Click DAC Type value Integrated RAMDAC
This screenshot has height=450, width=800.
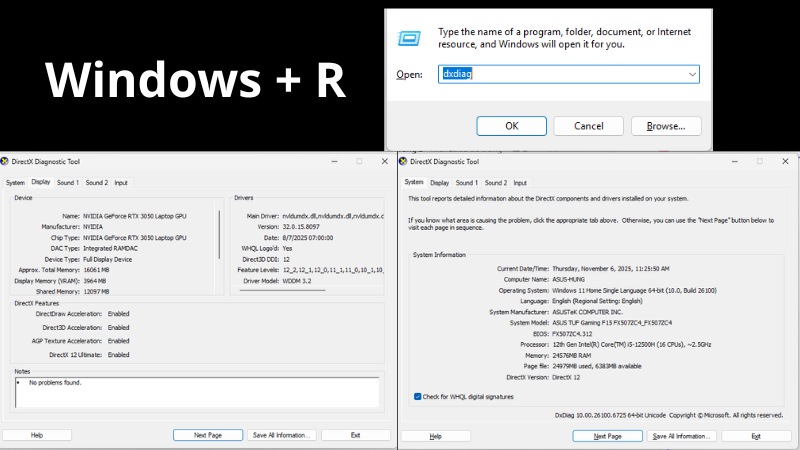(110, 248)
